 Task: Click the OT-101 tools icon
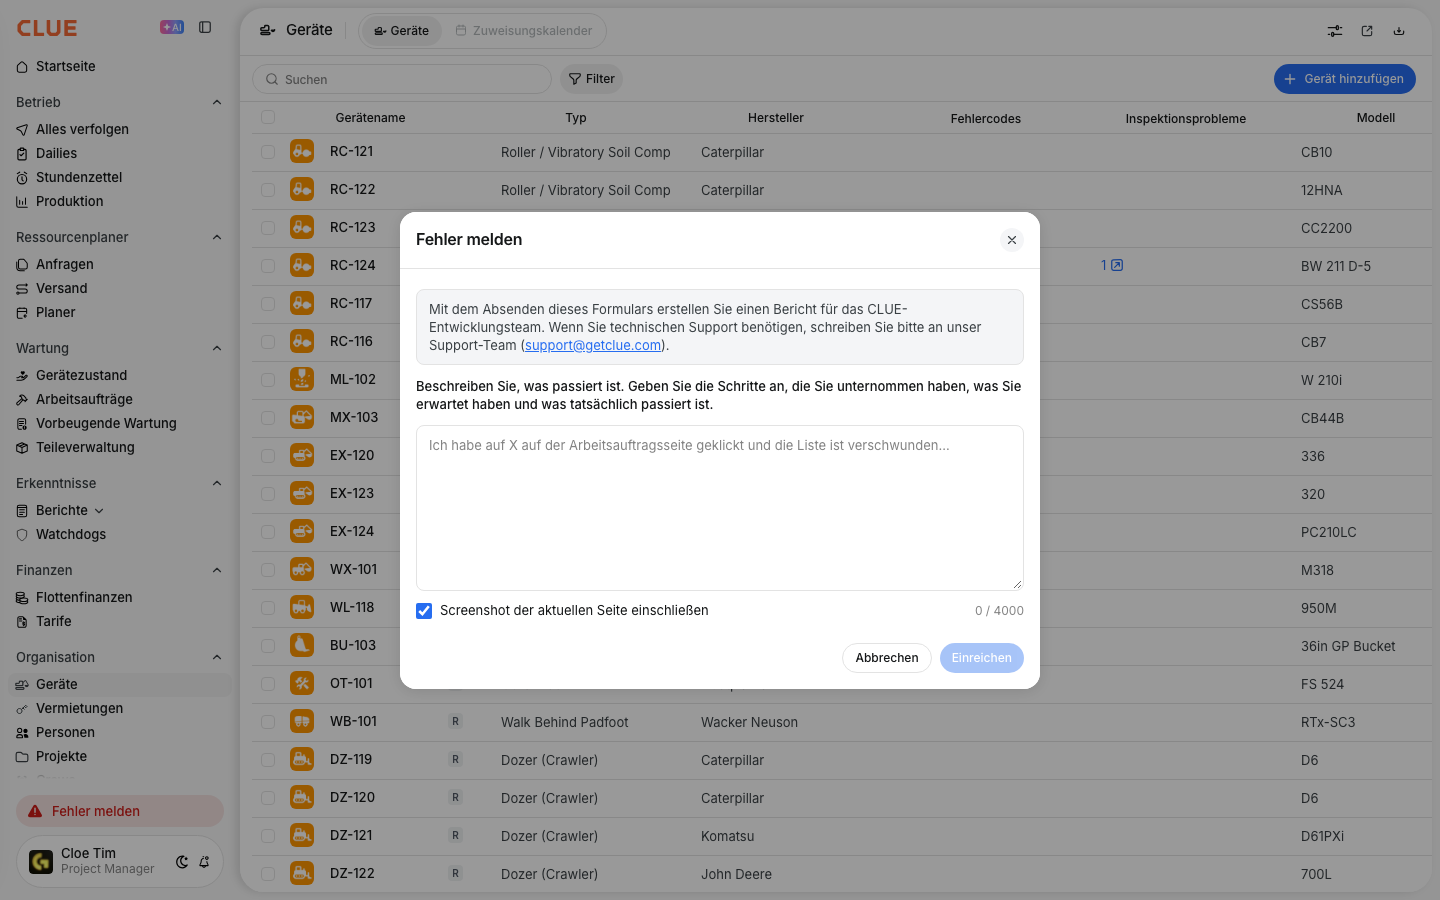click(302, 683)
